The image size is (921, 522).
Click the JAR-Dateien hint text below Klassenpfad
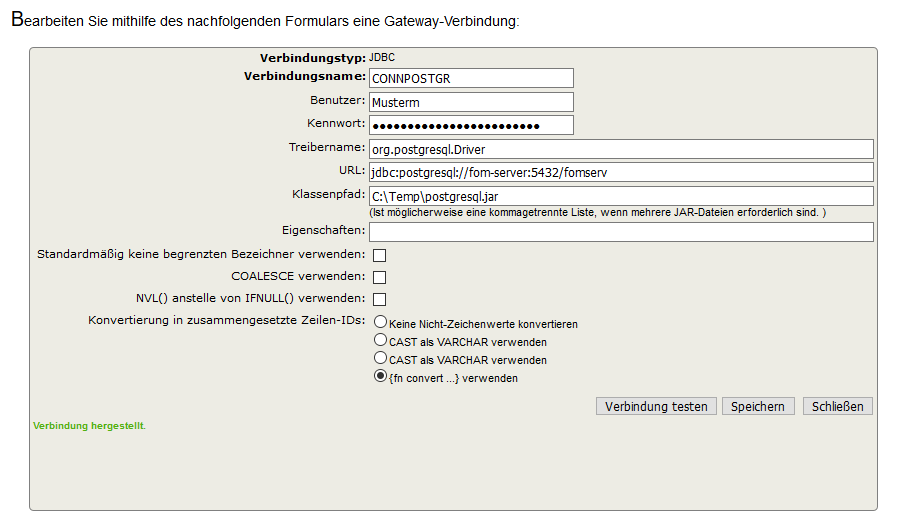pyautogui.click(x=597, y=213)
